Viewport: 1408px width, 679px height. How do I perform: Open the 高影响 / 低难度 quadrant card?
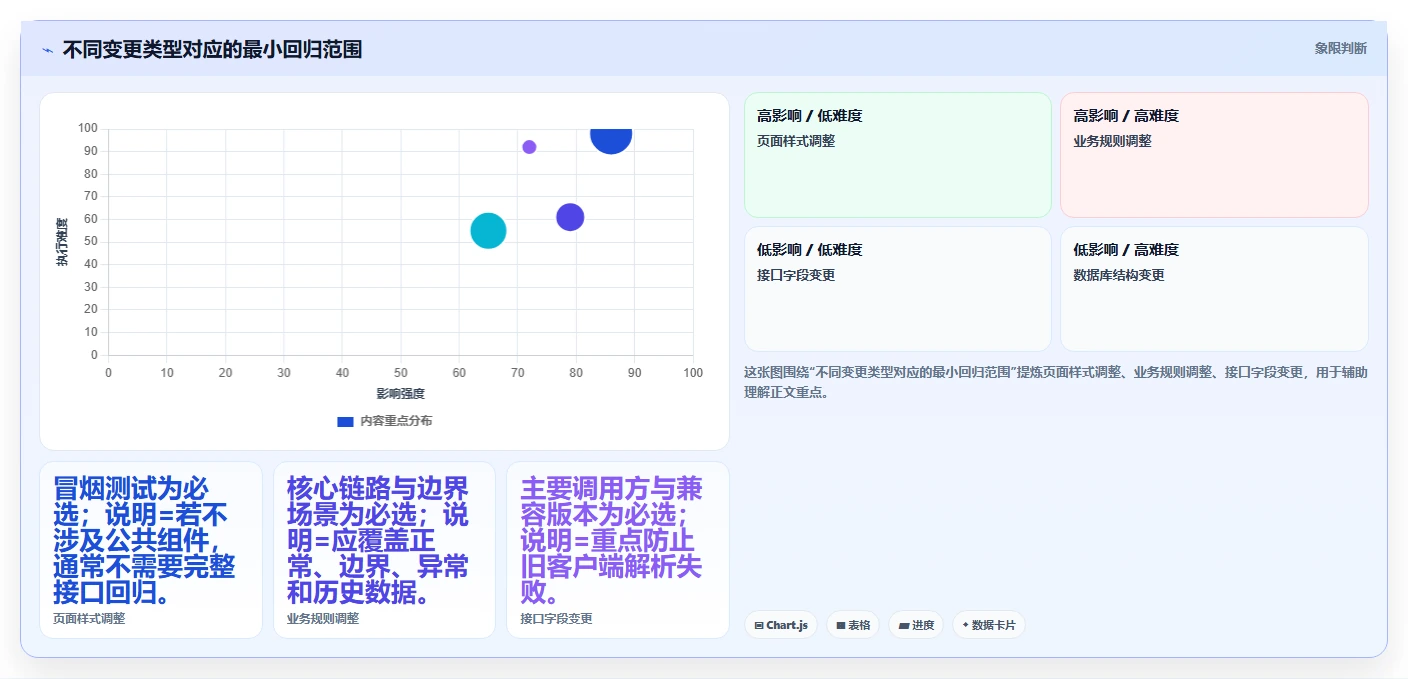pos(897,155)
